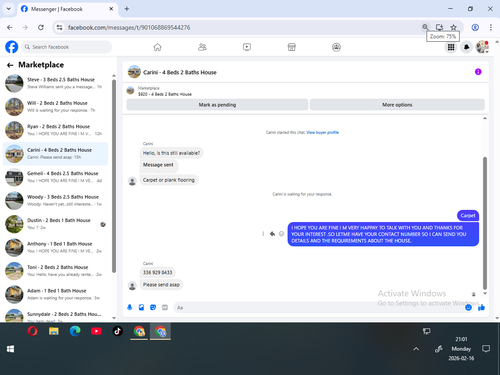Open the Chrome profile icon
Image resolution: width=500 pixels, height=375 pixels.
pyautogui.click(x=475, y=27)
